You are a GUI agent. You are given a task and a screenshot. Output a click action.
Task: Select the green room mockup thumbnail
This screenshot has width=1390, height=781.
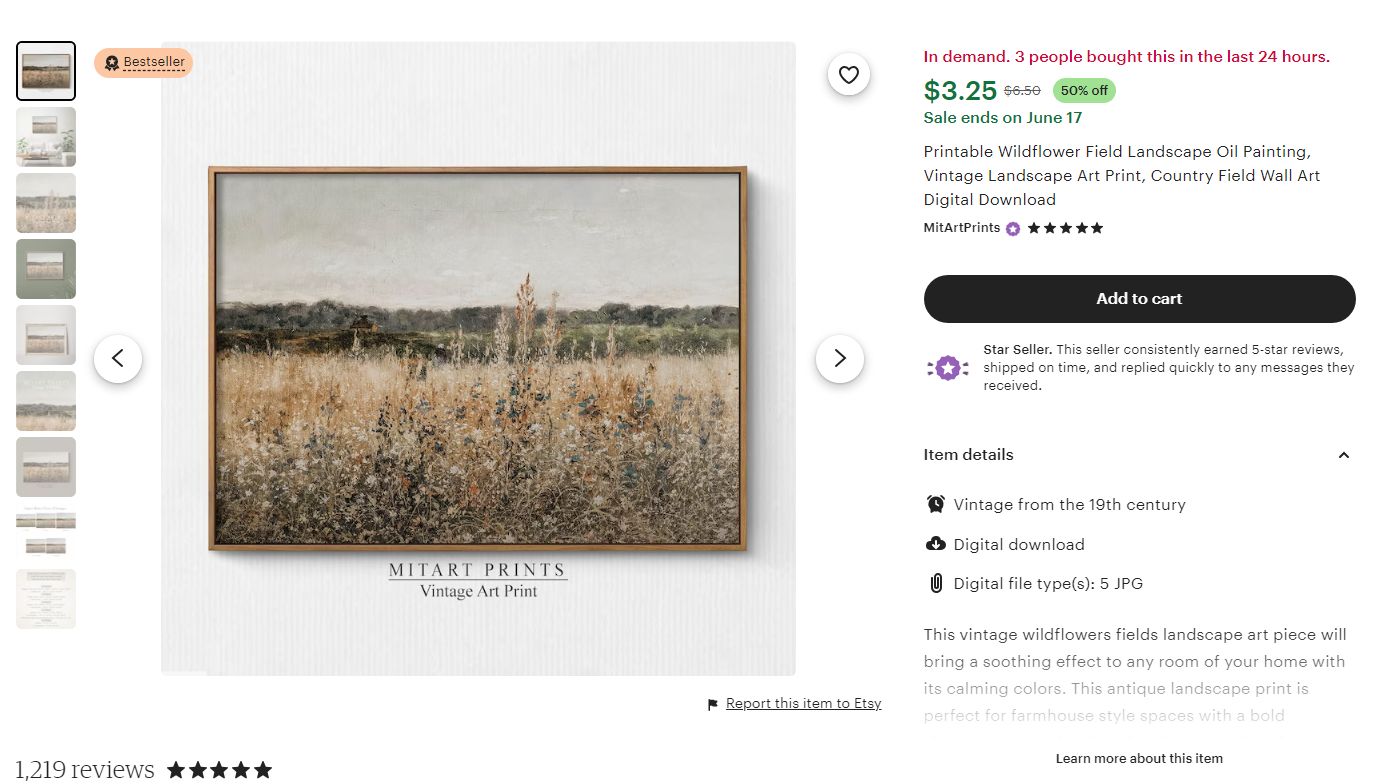[45, 268]
